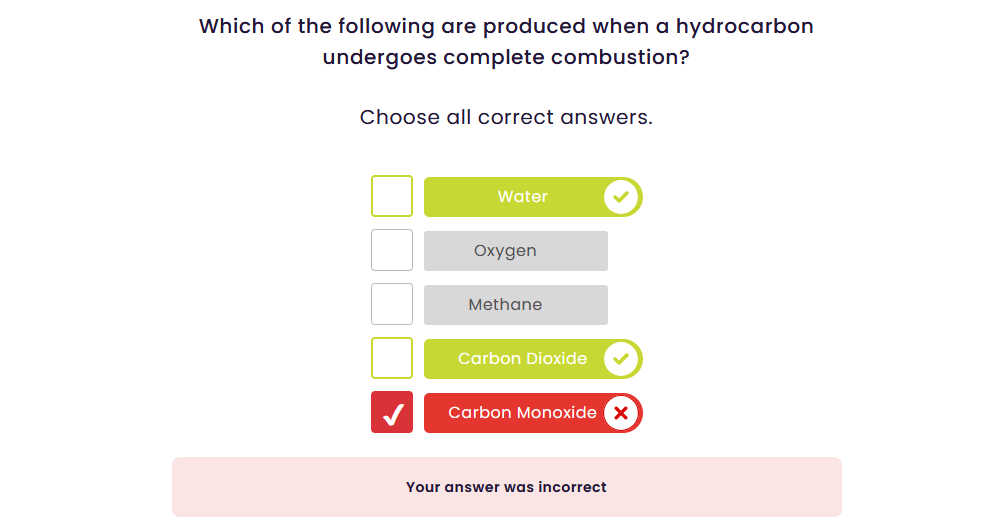Screen dimensions: 986x522
Task: Check the Carbon Dioxide checkbox
Action: [x=392, y=358]
